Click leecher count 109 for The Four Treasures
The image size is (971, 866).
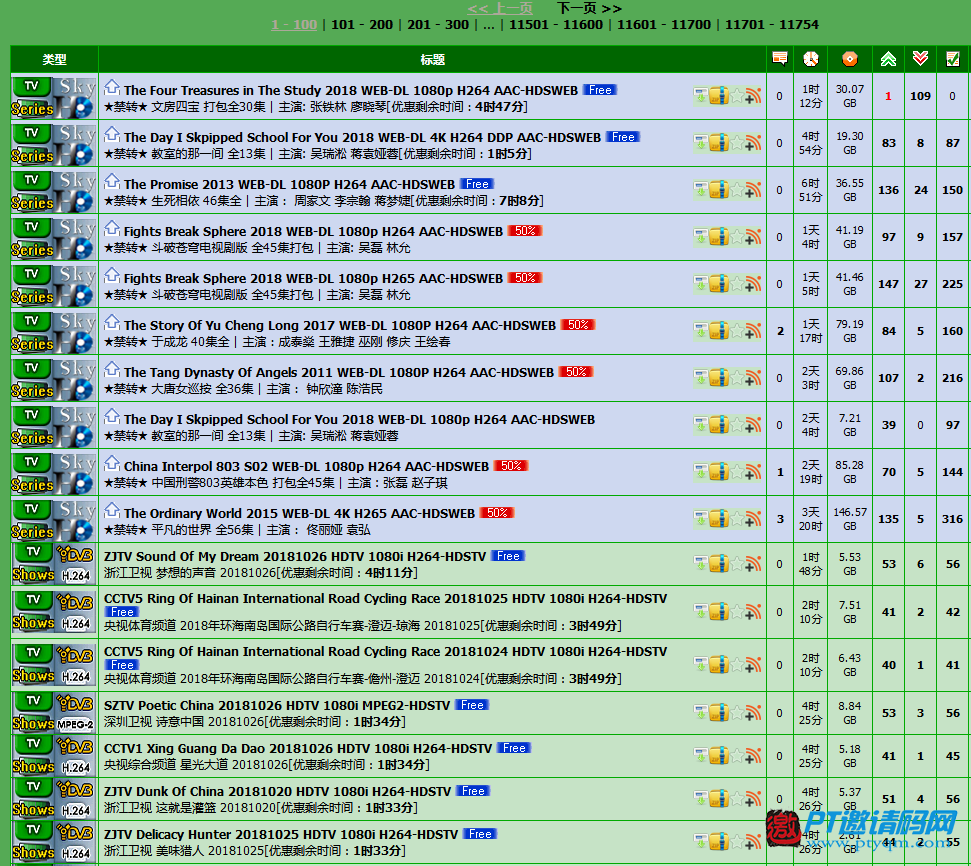pos(920,96)
